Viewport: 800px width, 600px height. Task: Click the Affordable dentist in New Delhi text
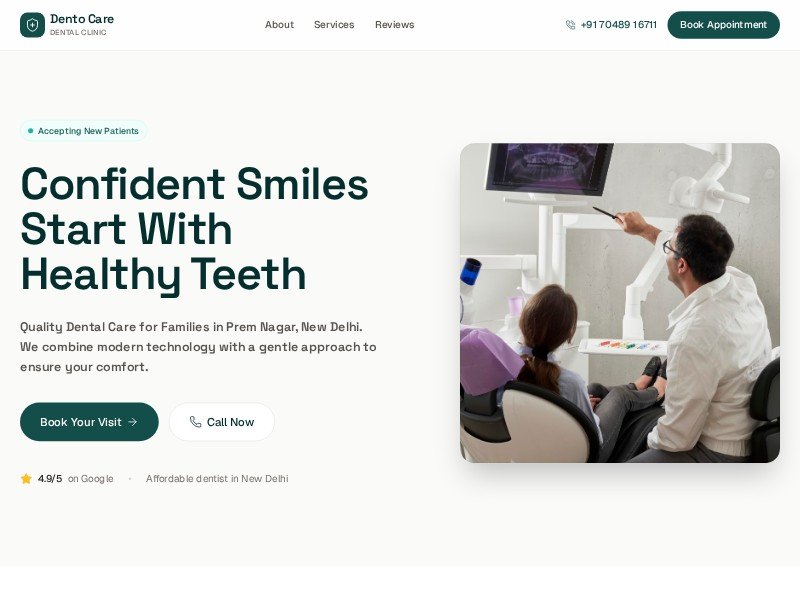(x=217, y=479)
